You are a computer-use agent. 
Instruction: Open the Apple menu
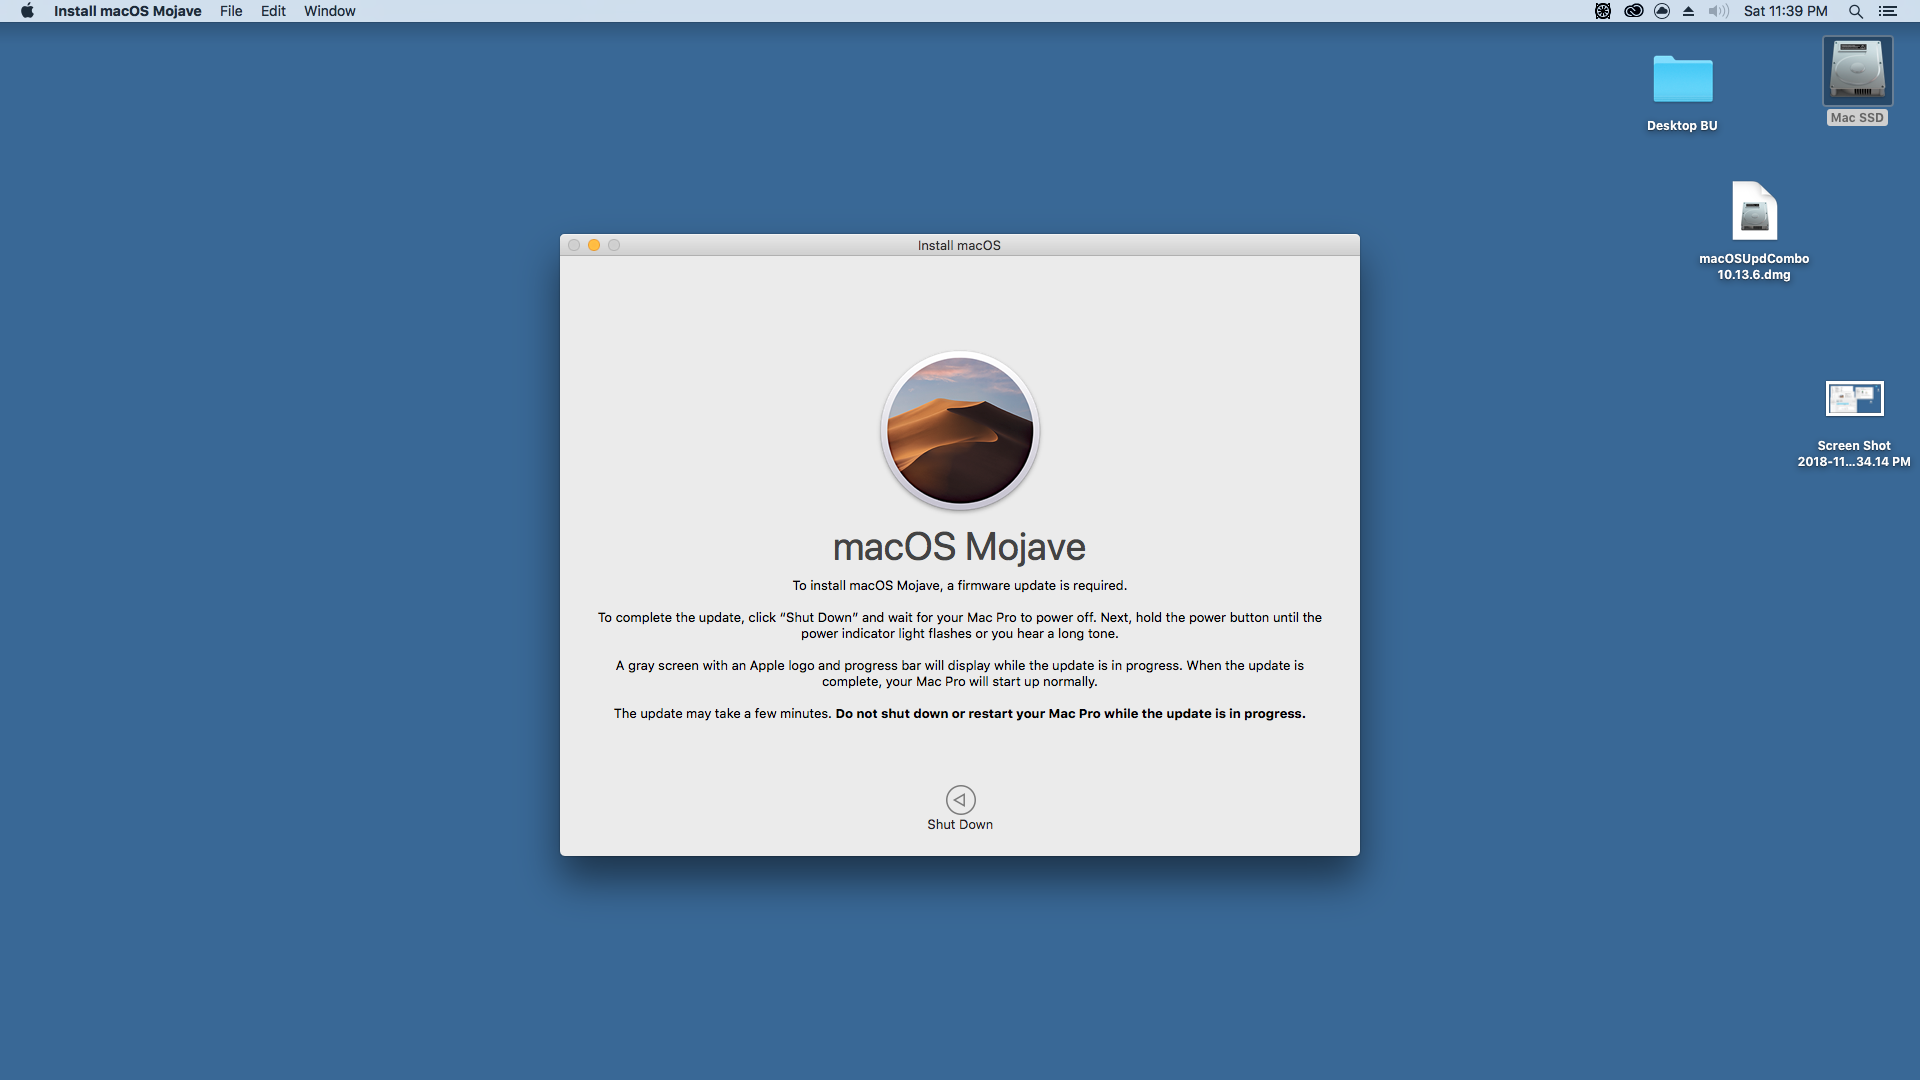tap(27, 11)
